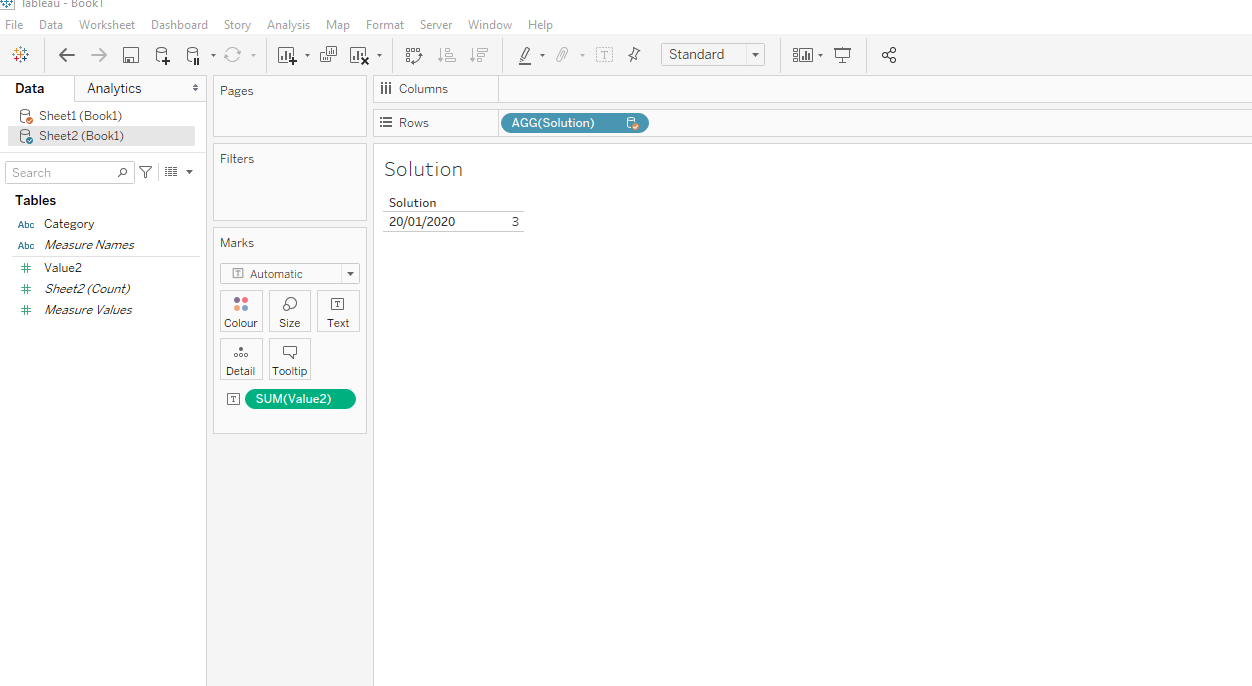
Task: Click the Solution sheet title
Action: coord(423,169)
